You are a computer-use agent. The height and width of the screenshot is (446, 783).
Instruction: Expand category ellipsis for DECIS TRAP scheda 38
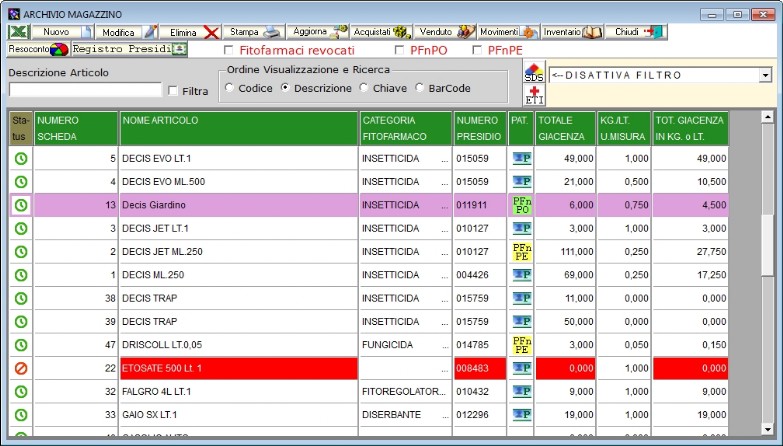click(x=445, y=299)
